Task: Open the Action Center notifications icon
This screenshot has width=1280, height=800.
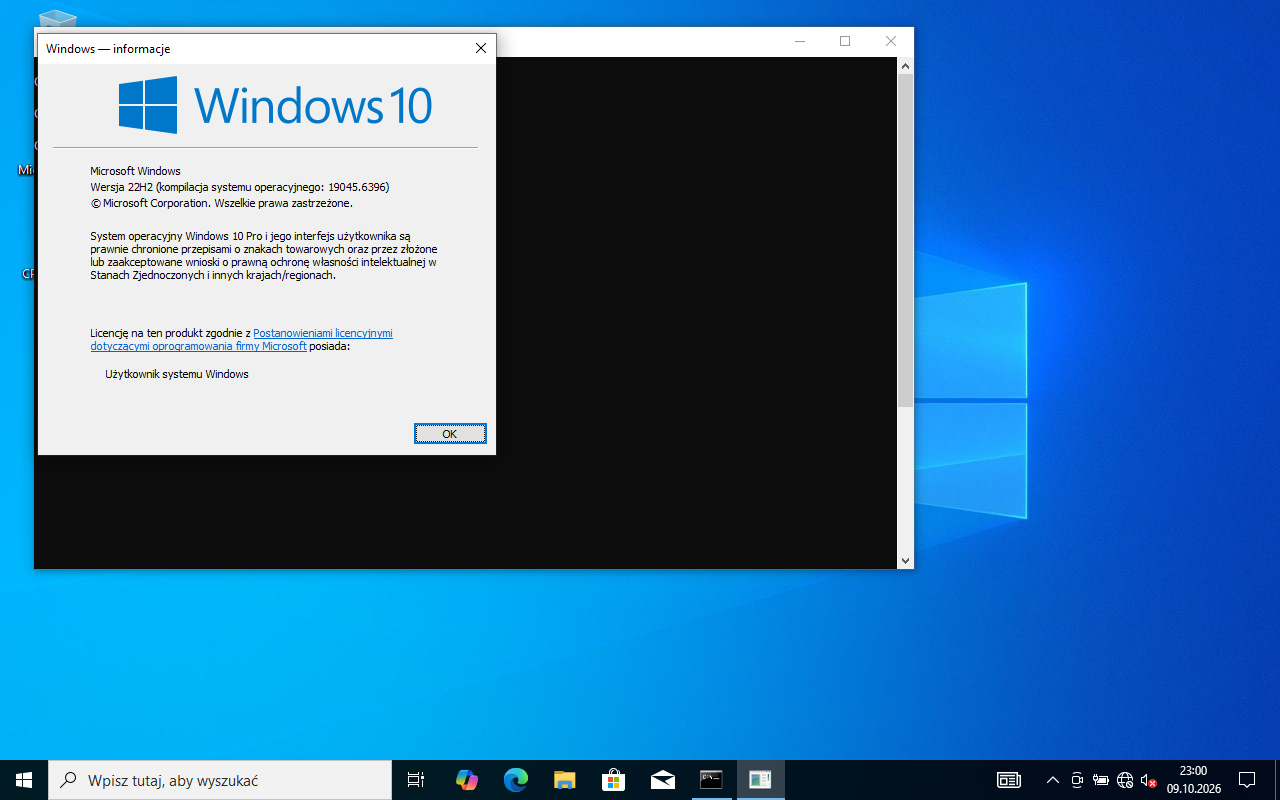Action: 1247,780
